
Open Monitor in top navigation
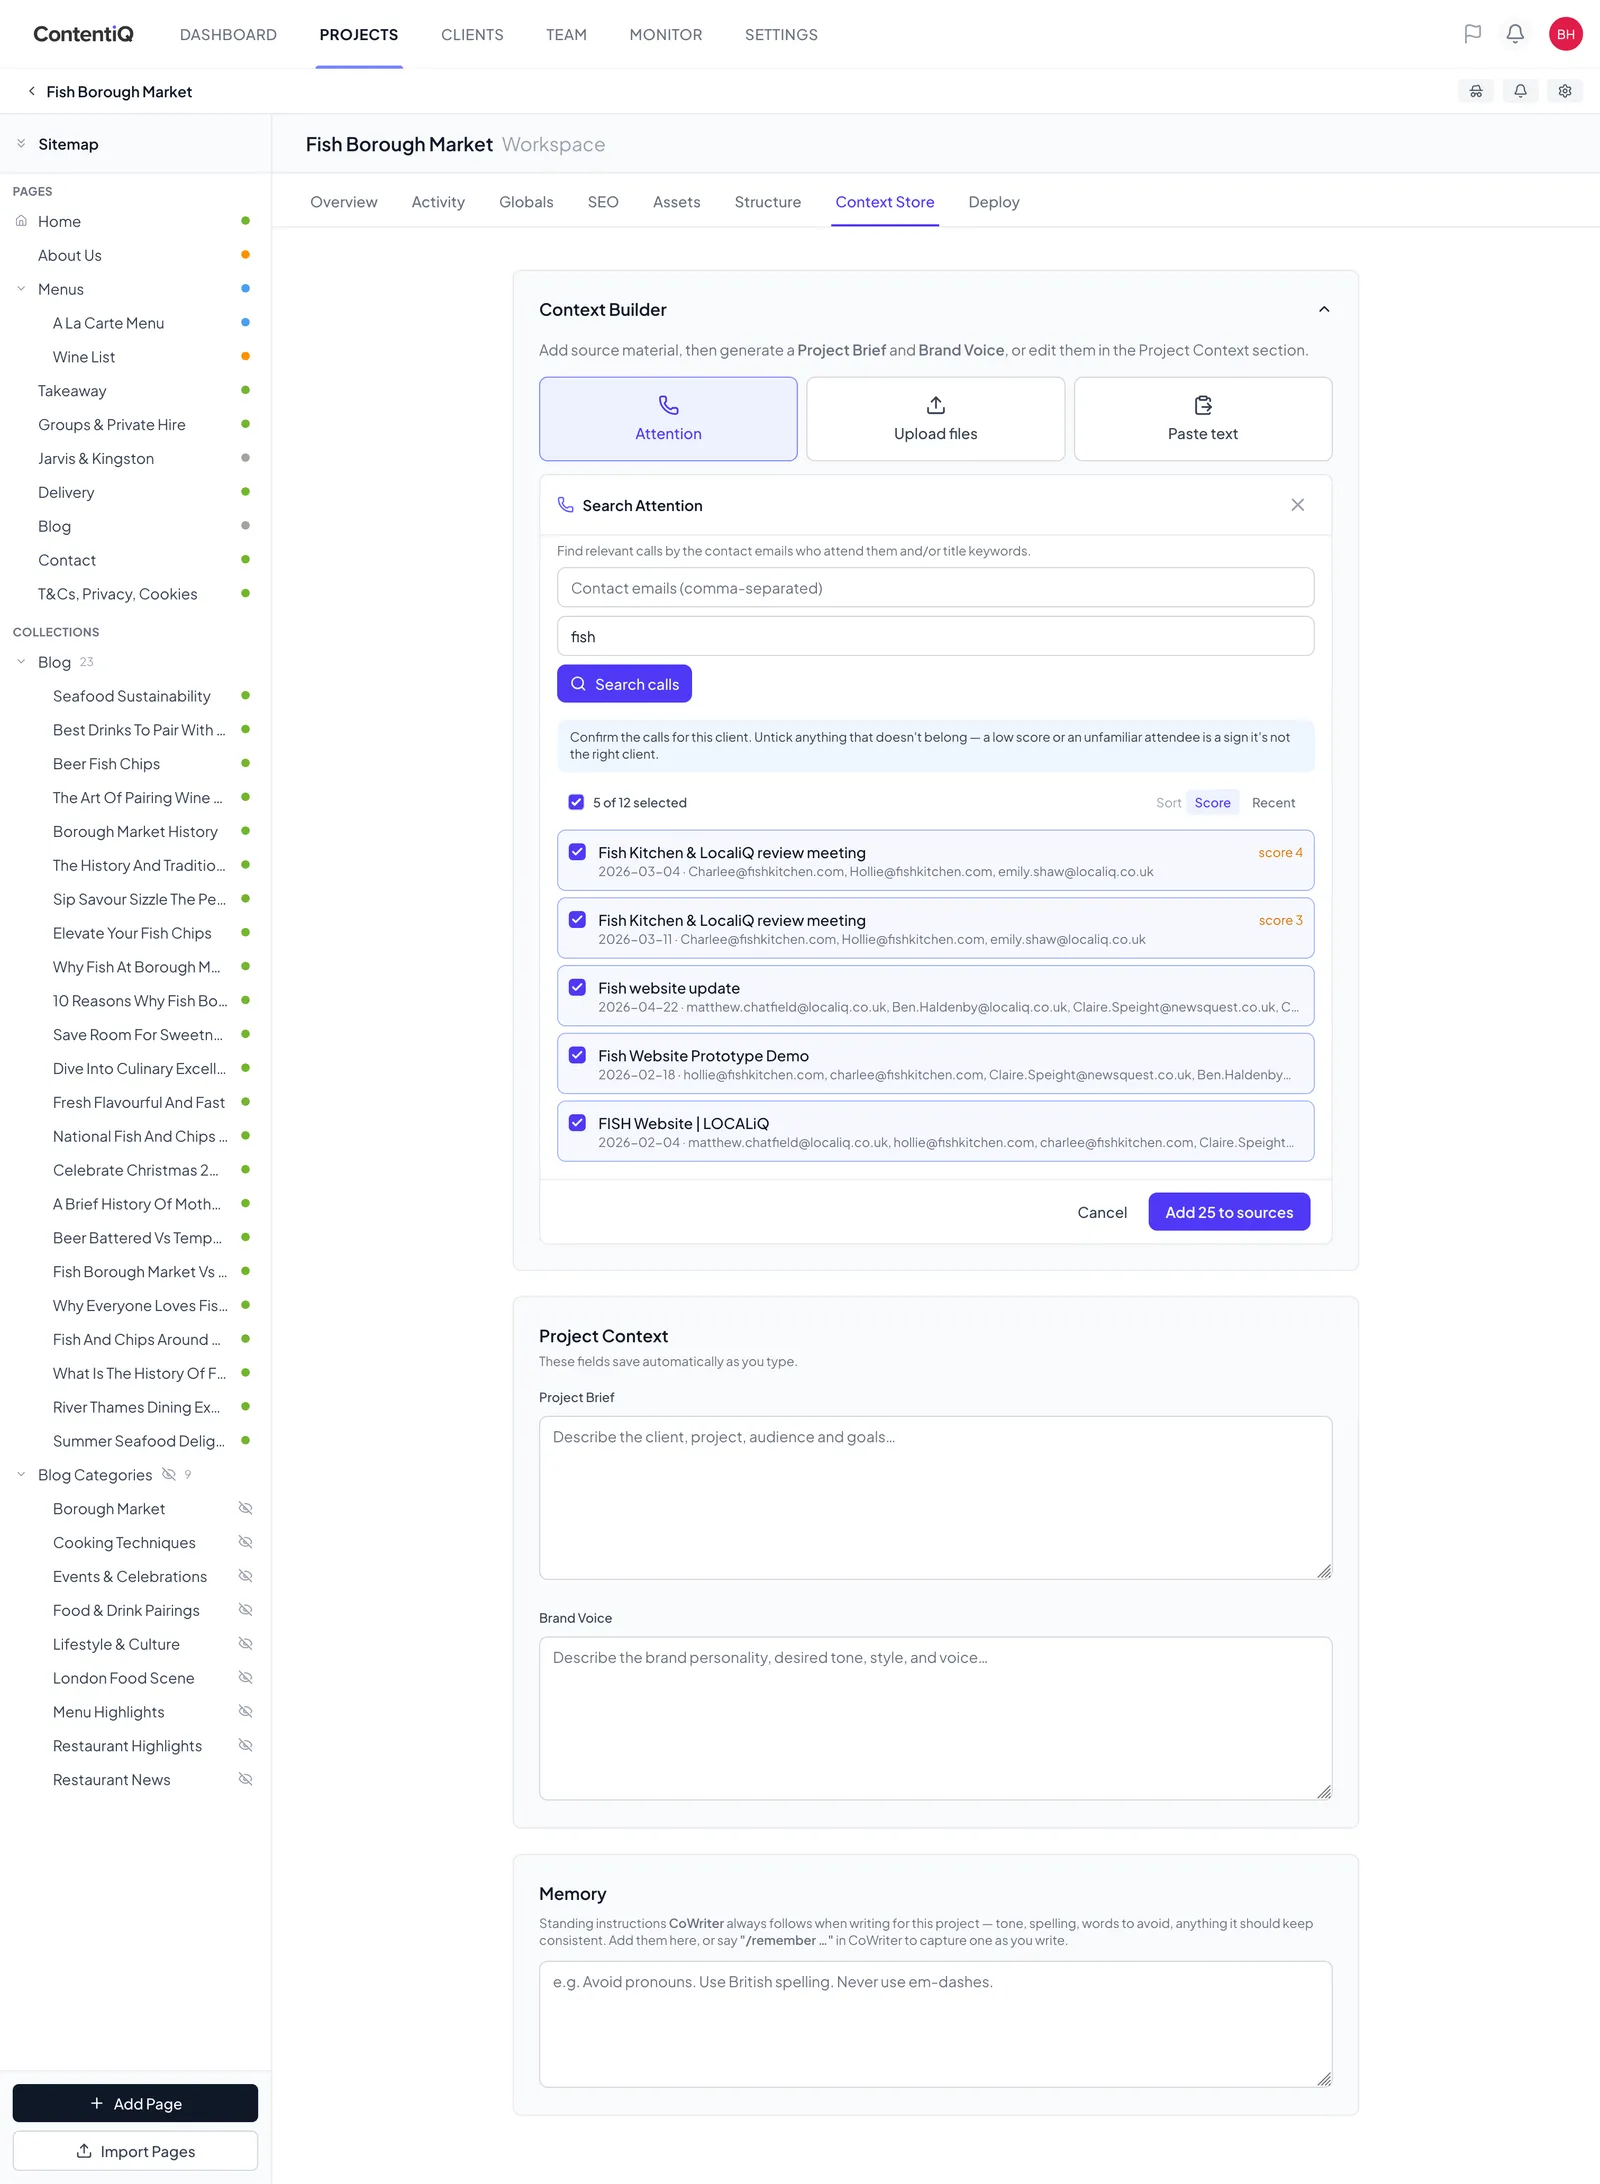click(666, 35)
